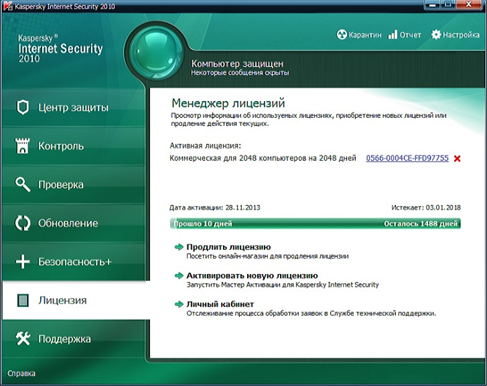Switch to the Контроль section
The width and height of the screenshot is (487, 386).
click(74, 146)
